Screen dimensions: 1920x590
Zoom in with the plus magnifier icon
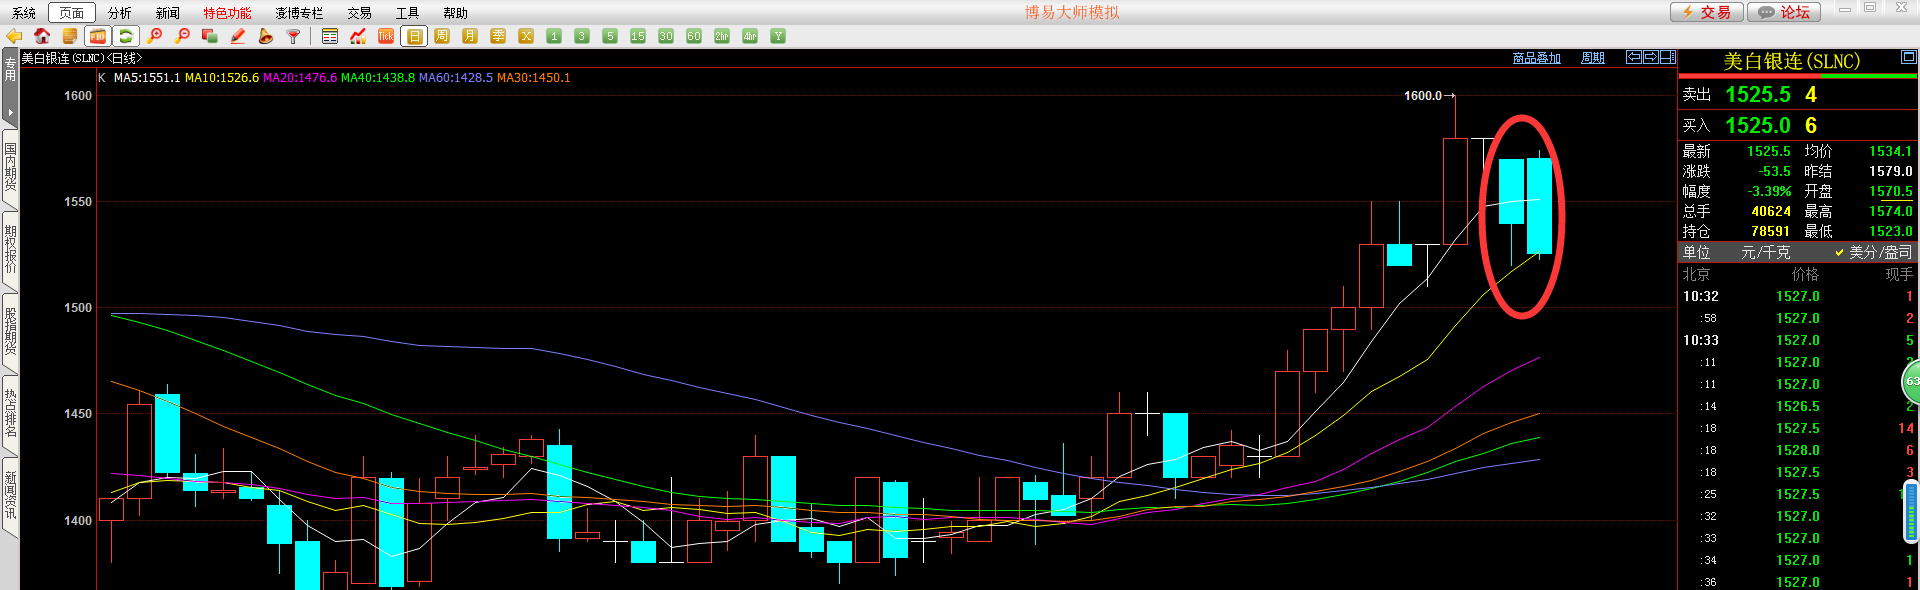pos(154,36)
